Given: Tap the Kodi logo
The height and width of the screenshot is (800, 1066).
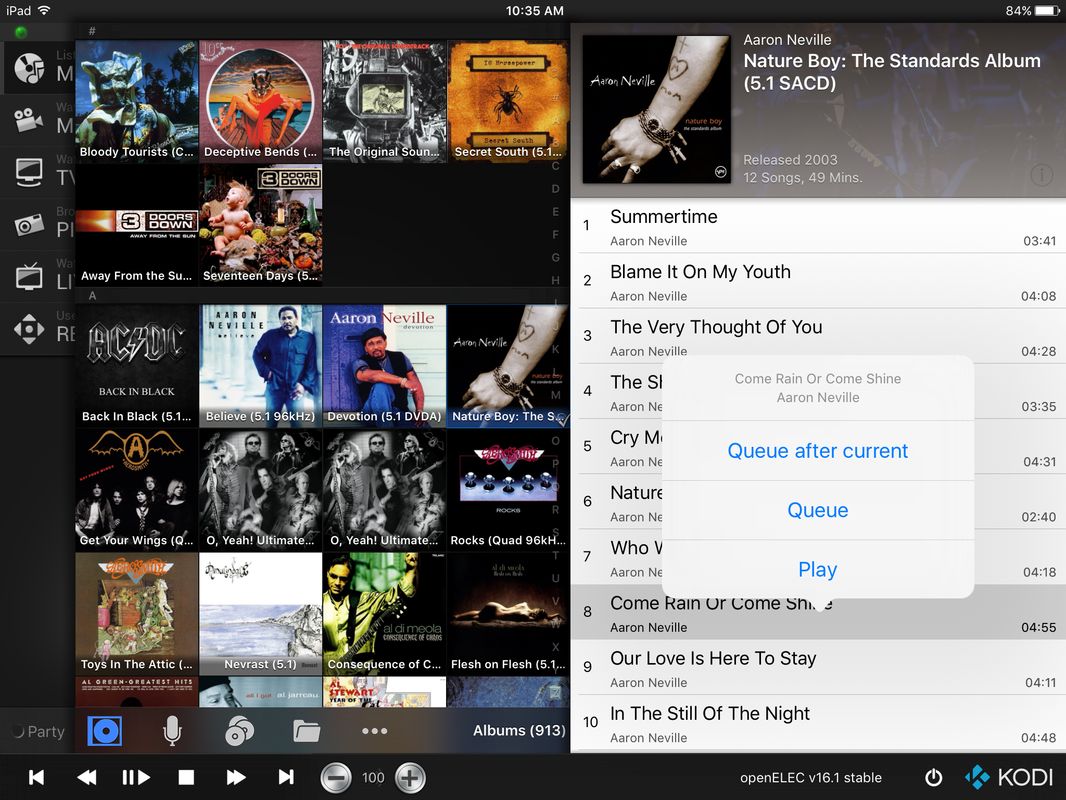Looking at the screenshot, I should click(x=1009, y=777).
